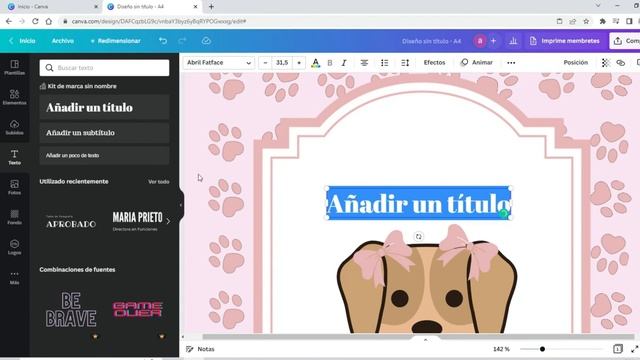Screen dimensions: 640x360
Task: Click the Imprime membretes button
Action: [565, 41]
